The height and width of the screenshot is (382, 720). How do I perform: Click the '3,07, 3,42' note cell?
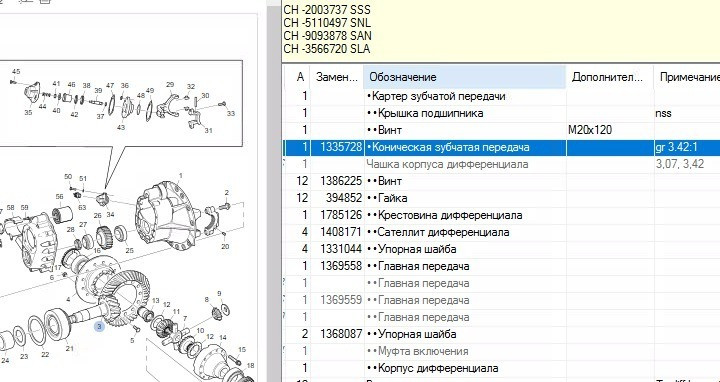point(680,164)
